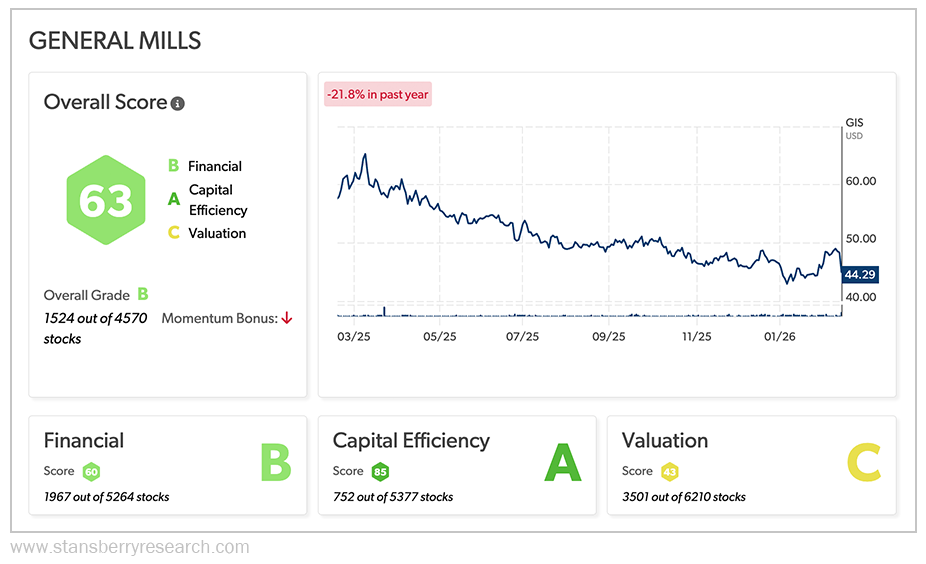Click the GENERAL MILLS heading
926x564 pixels.
click(115, 40)
